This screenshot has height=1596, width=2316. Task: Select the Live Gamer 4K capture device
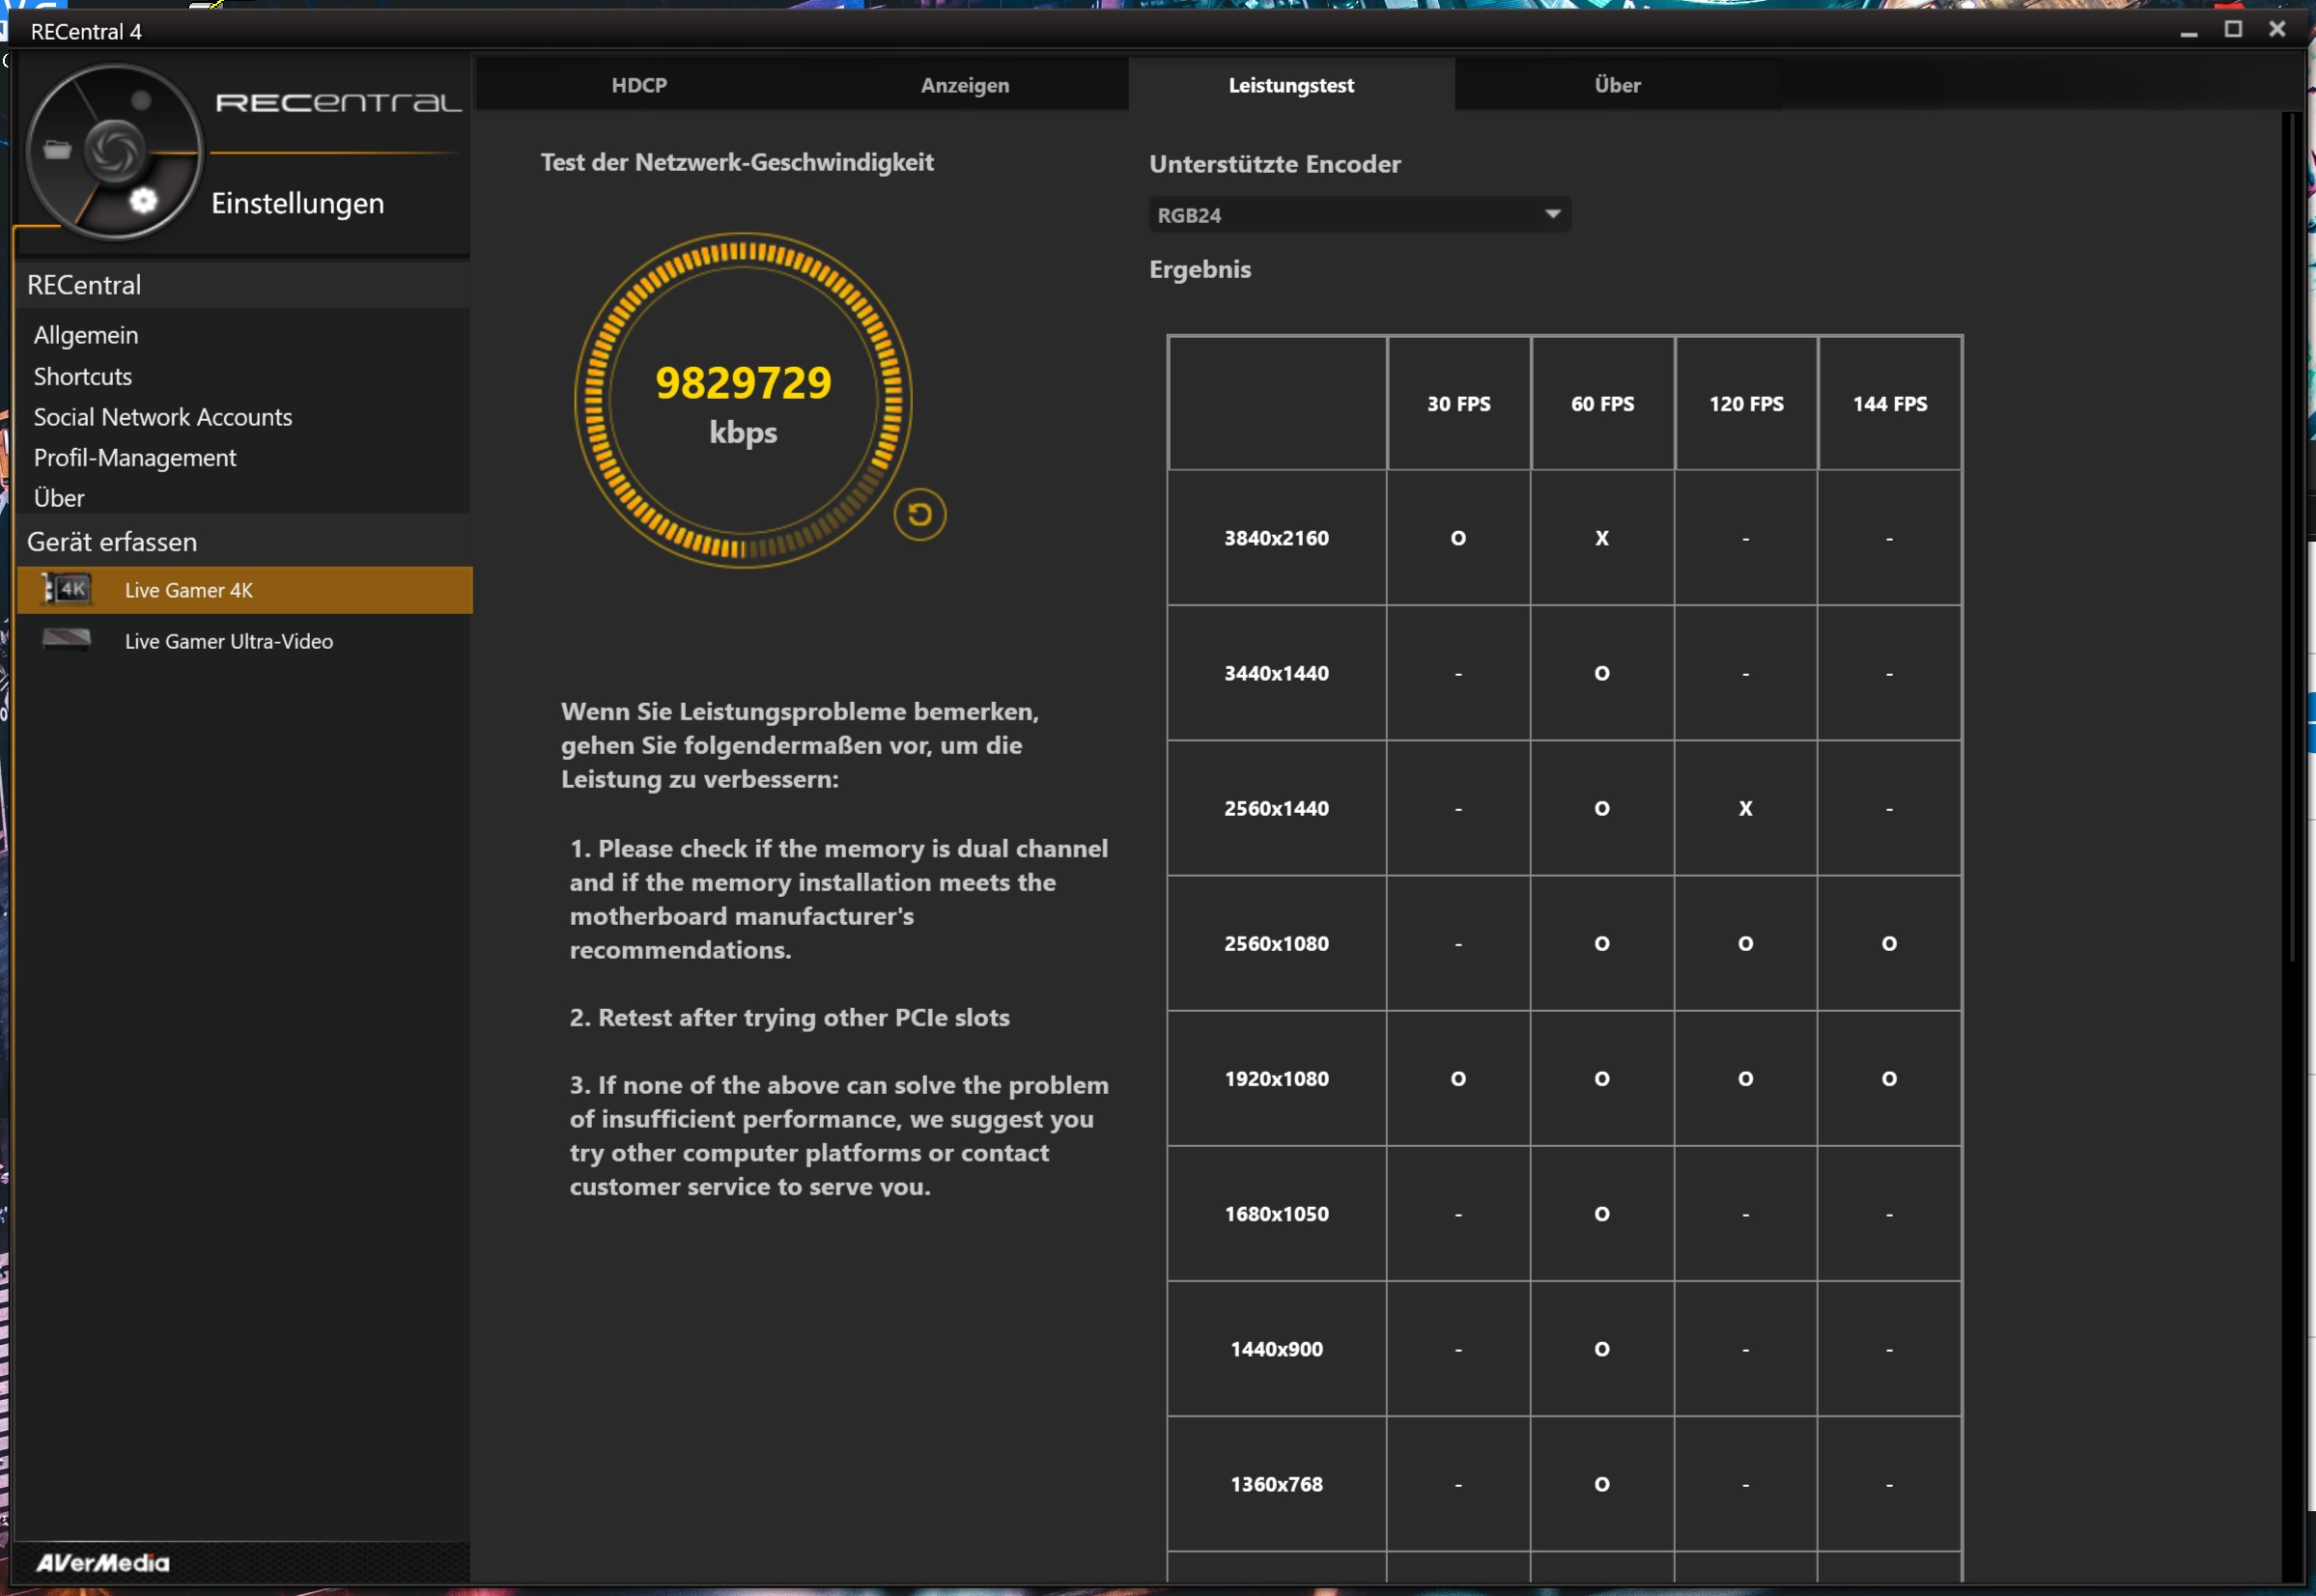pyautogui.click(x=244, y=590)
